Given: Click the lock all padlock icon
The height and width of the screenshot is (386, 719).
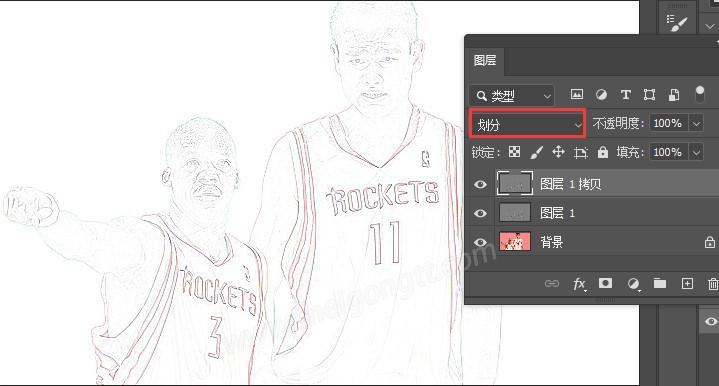Looking at the screenshot, I should tap(603, 152).
